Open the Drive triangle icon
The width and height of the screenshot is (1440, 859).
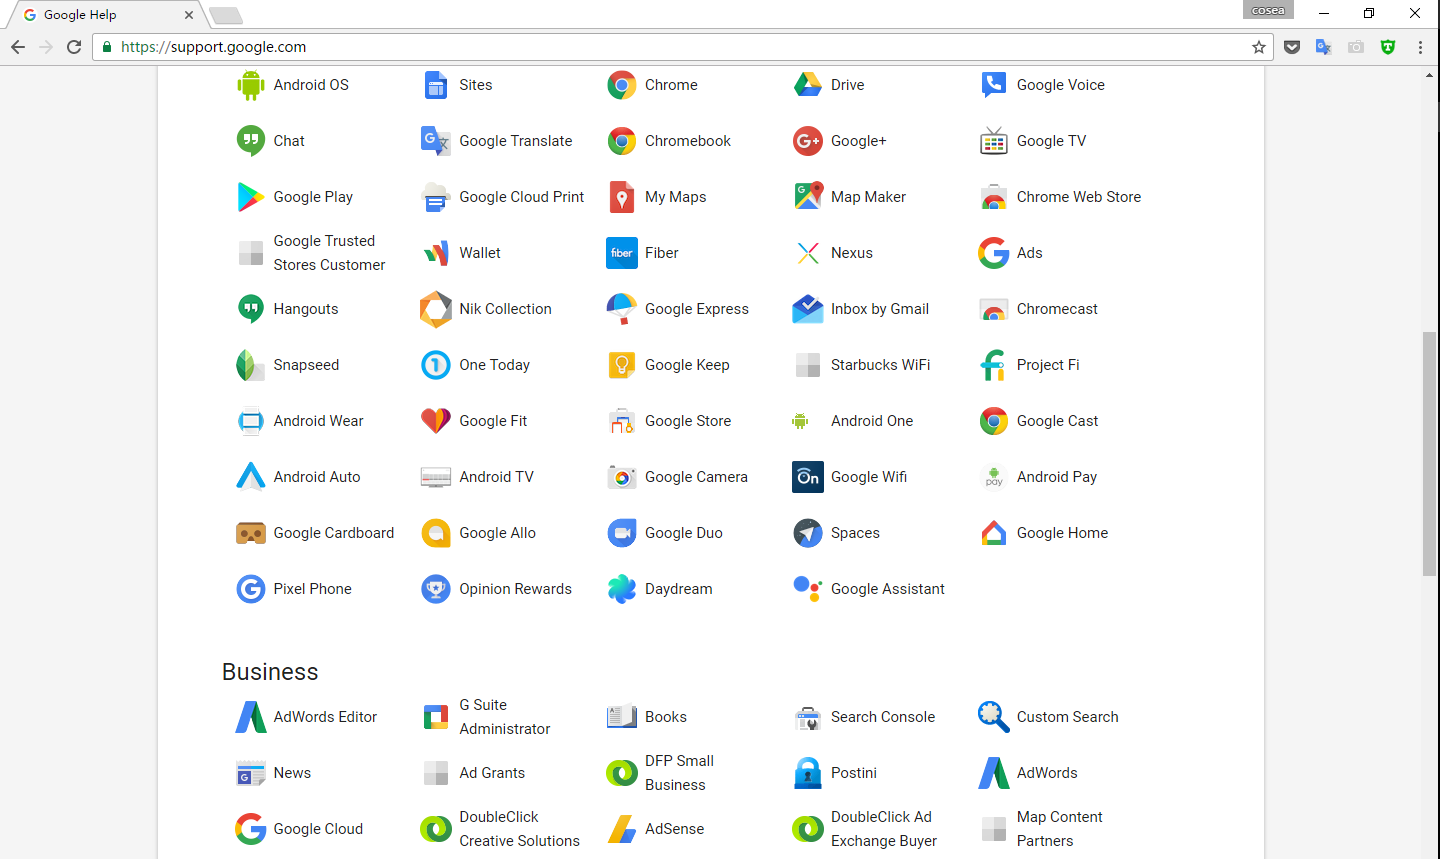[808, 85]
